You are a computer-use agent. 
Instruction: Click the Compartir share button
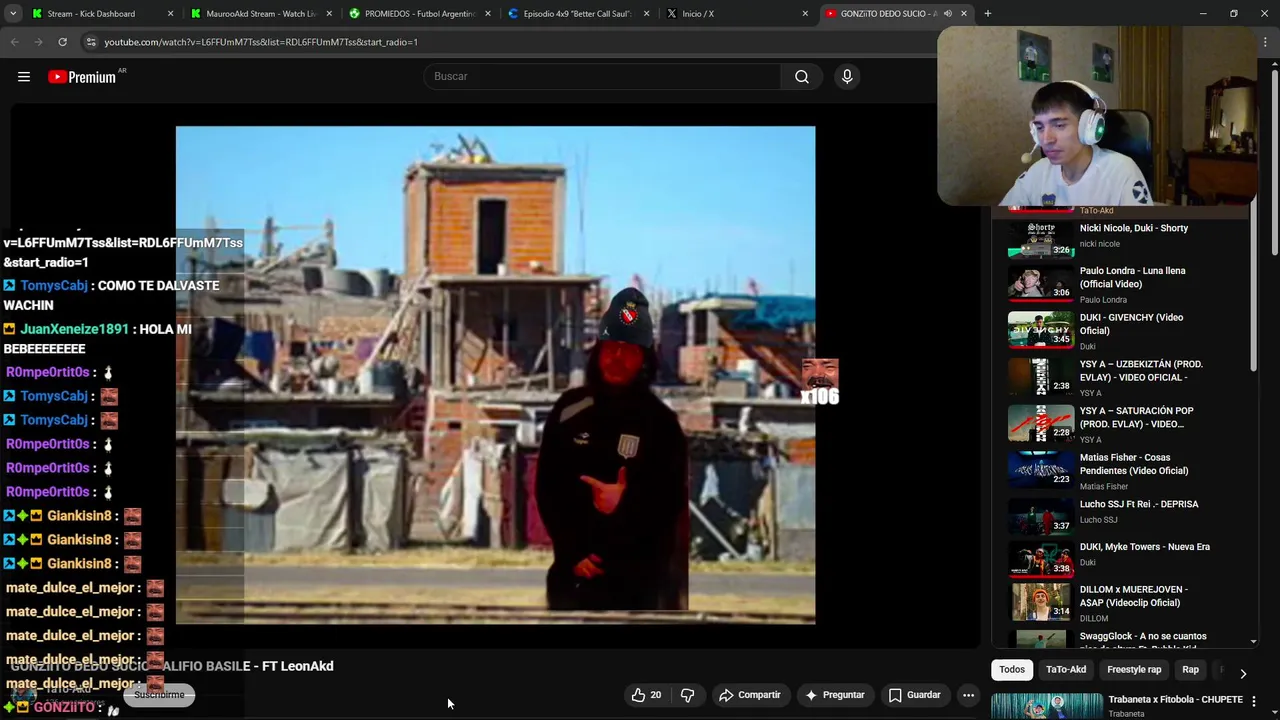(x=750, y=695)
